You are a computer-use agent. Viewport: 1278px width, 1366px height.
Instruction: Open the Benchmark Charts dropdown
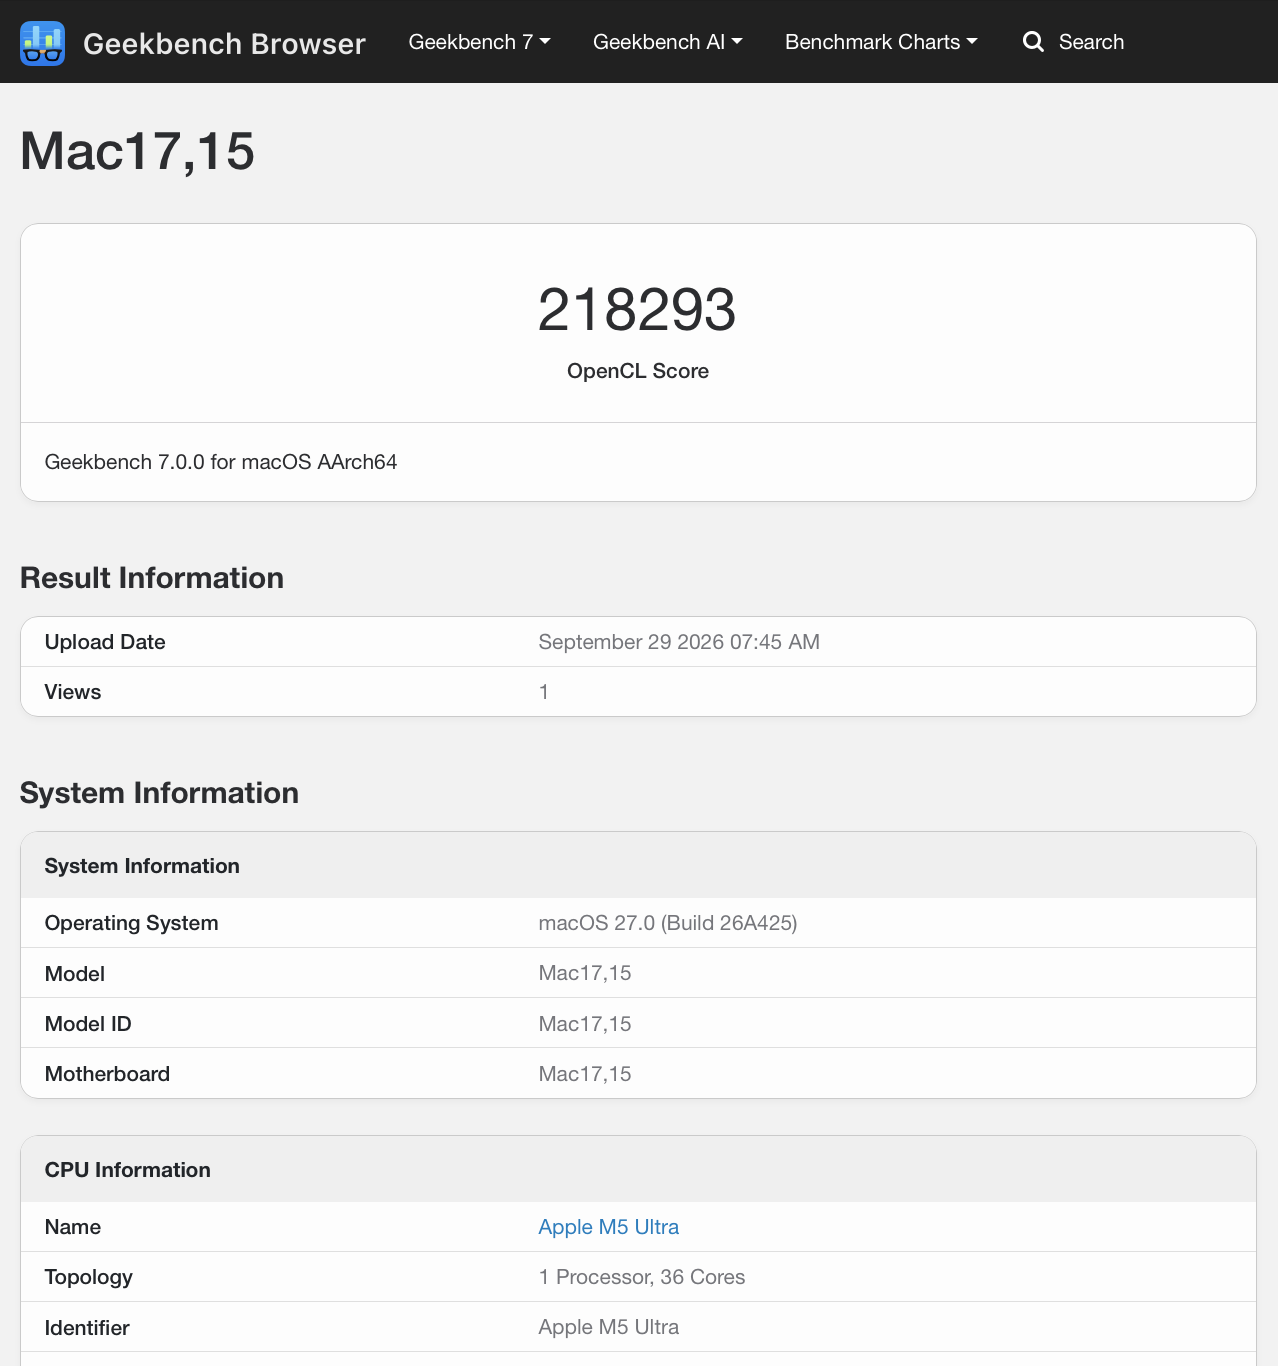[881, 42]
